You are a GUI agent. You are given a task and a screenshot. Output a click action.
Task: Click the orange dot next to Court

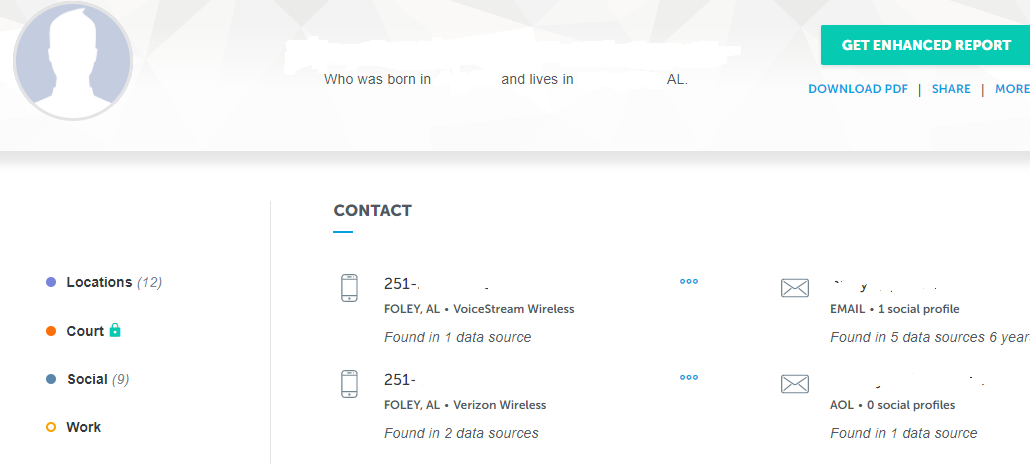click(51, 331)
